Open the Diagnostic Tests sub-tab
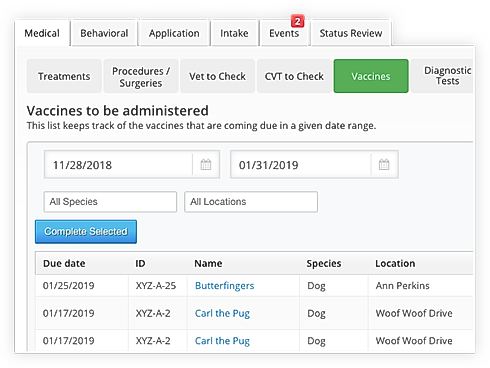This screenshot has height=368, width=490. pos(442,76)
